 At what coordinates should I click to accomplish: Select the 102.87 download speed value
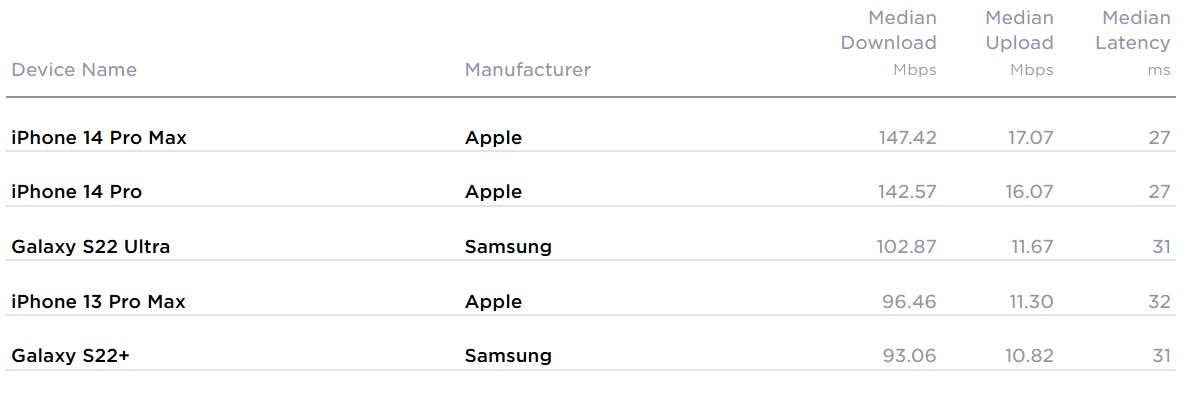(906, 247)
